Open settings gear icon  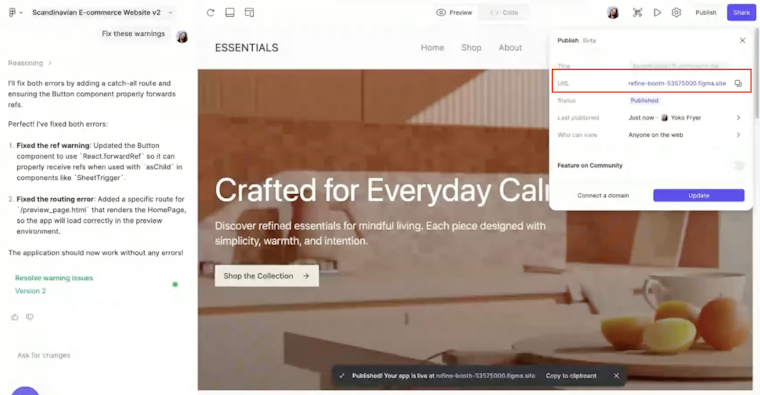tap(676, 13)
